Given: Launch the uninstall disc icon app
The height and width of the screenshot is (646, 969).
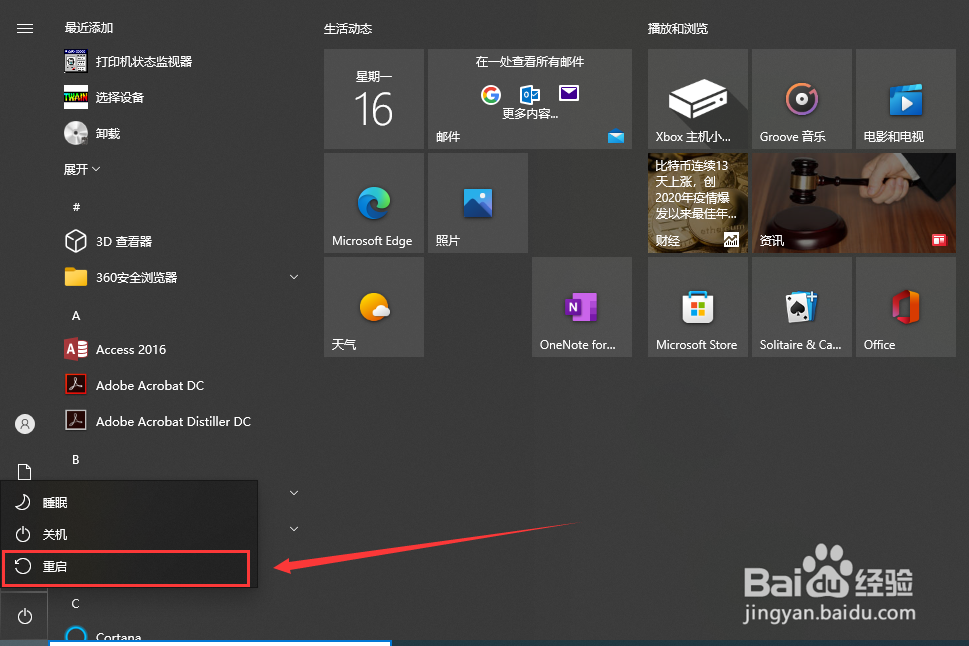Looking at the screenshot, I should click(x=92, y=134).
